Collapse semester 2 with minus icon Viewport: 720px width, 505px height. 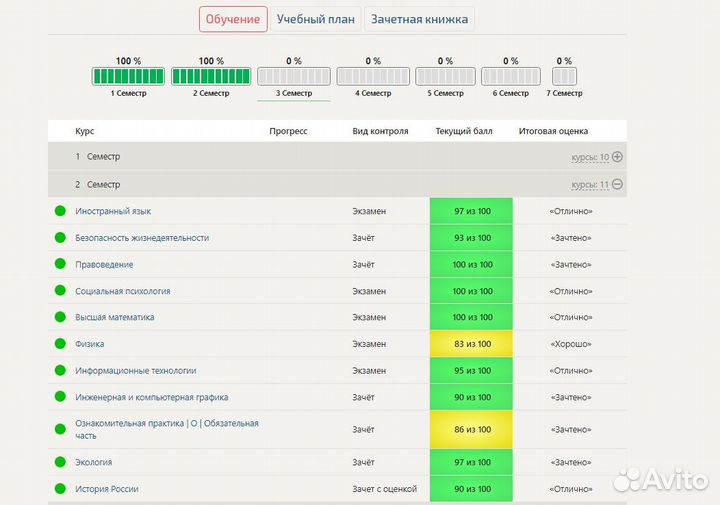[x=617, y=184]
